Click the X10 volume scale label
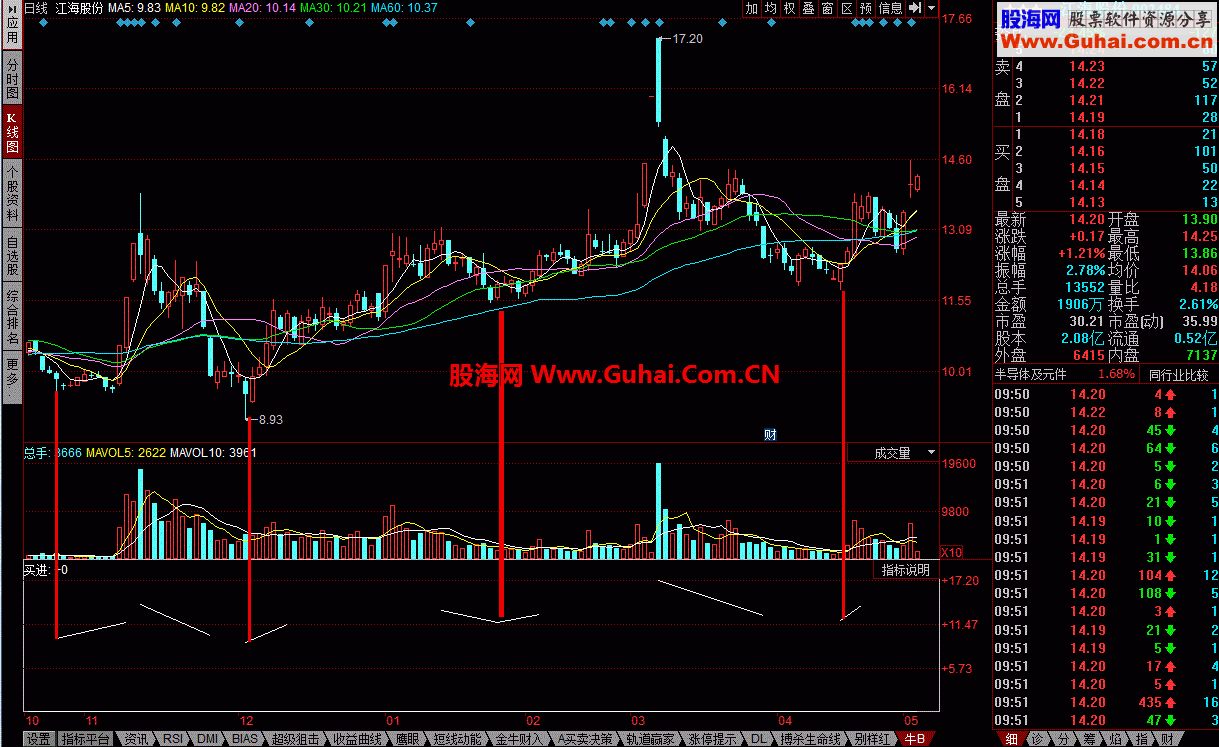The width and height of the screenshot is (1219, 747). (952, 552)
